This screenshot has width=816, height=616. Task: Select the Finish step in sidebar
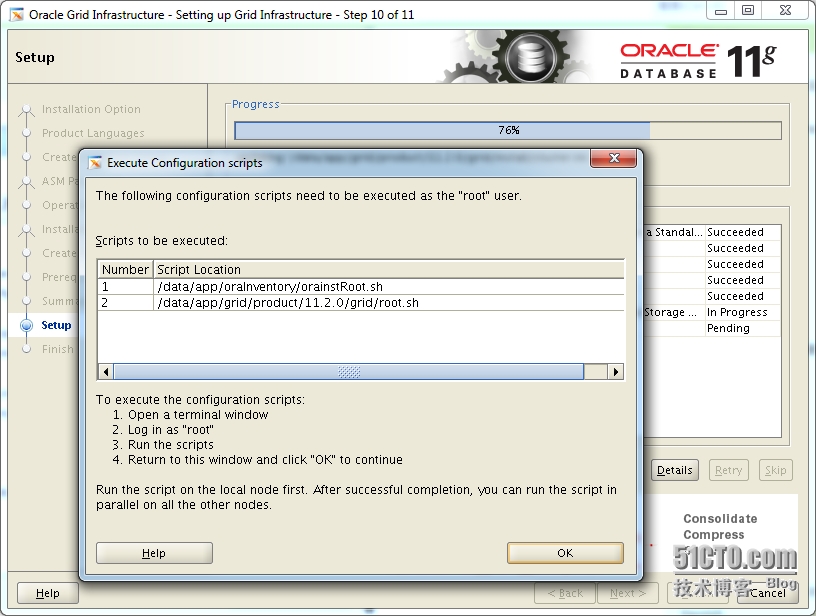pyautogui.click(x=58, y=349)
